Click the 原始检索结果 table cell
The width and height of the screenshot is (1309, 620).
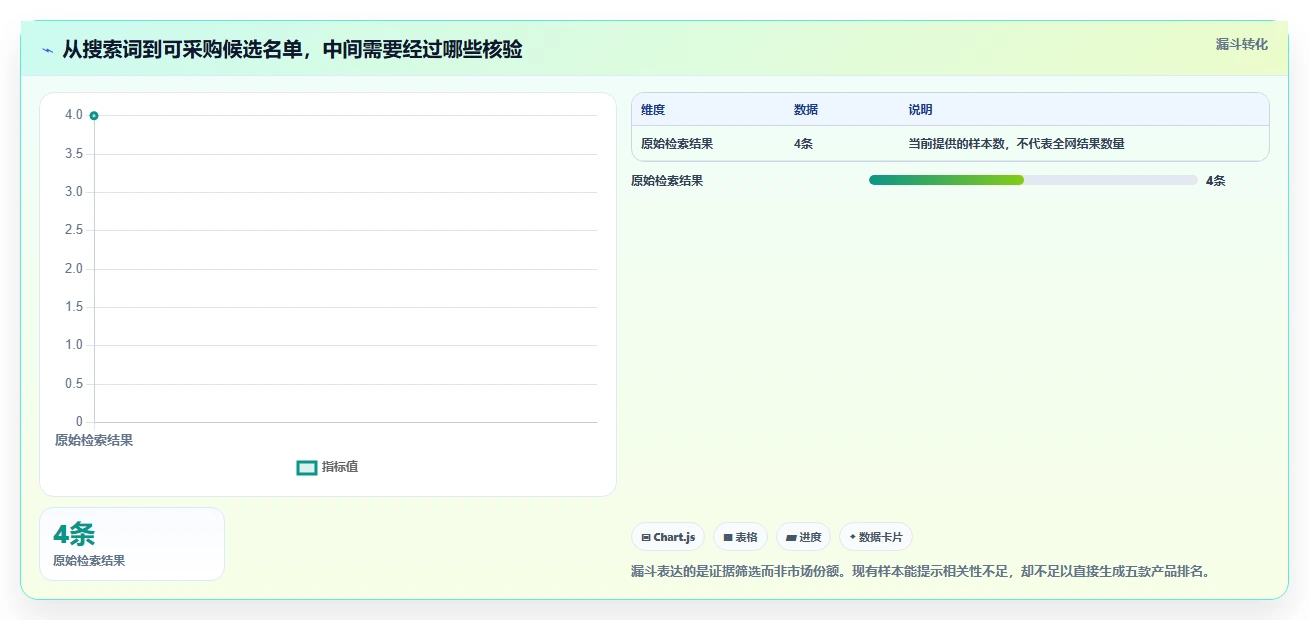point(677,144)
